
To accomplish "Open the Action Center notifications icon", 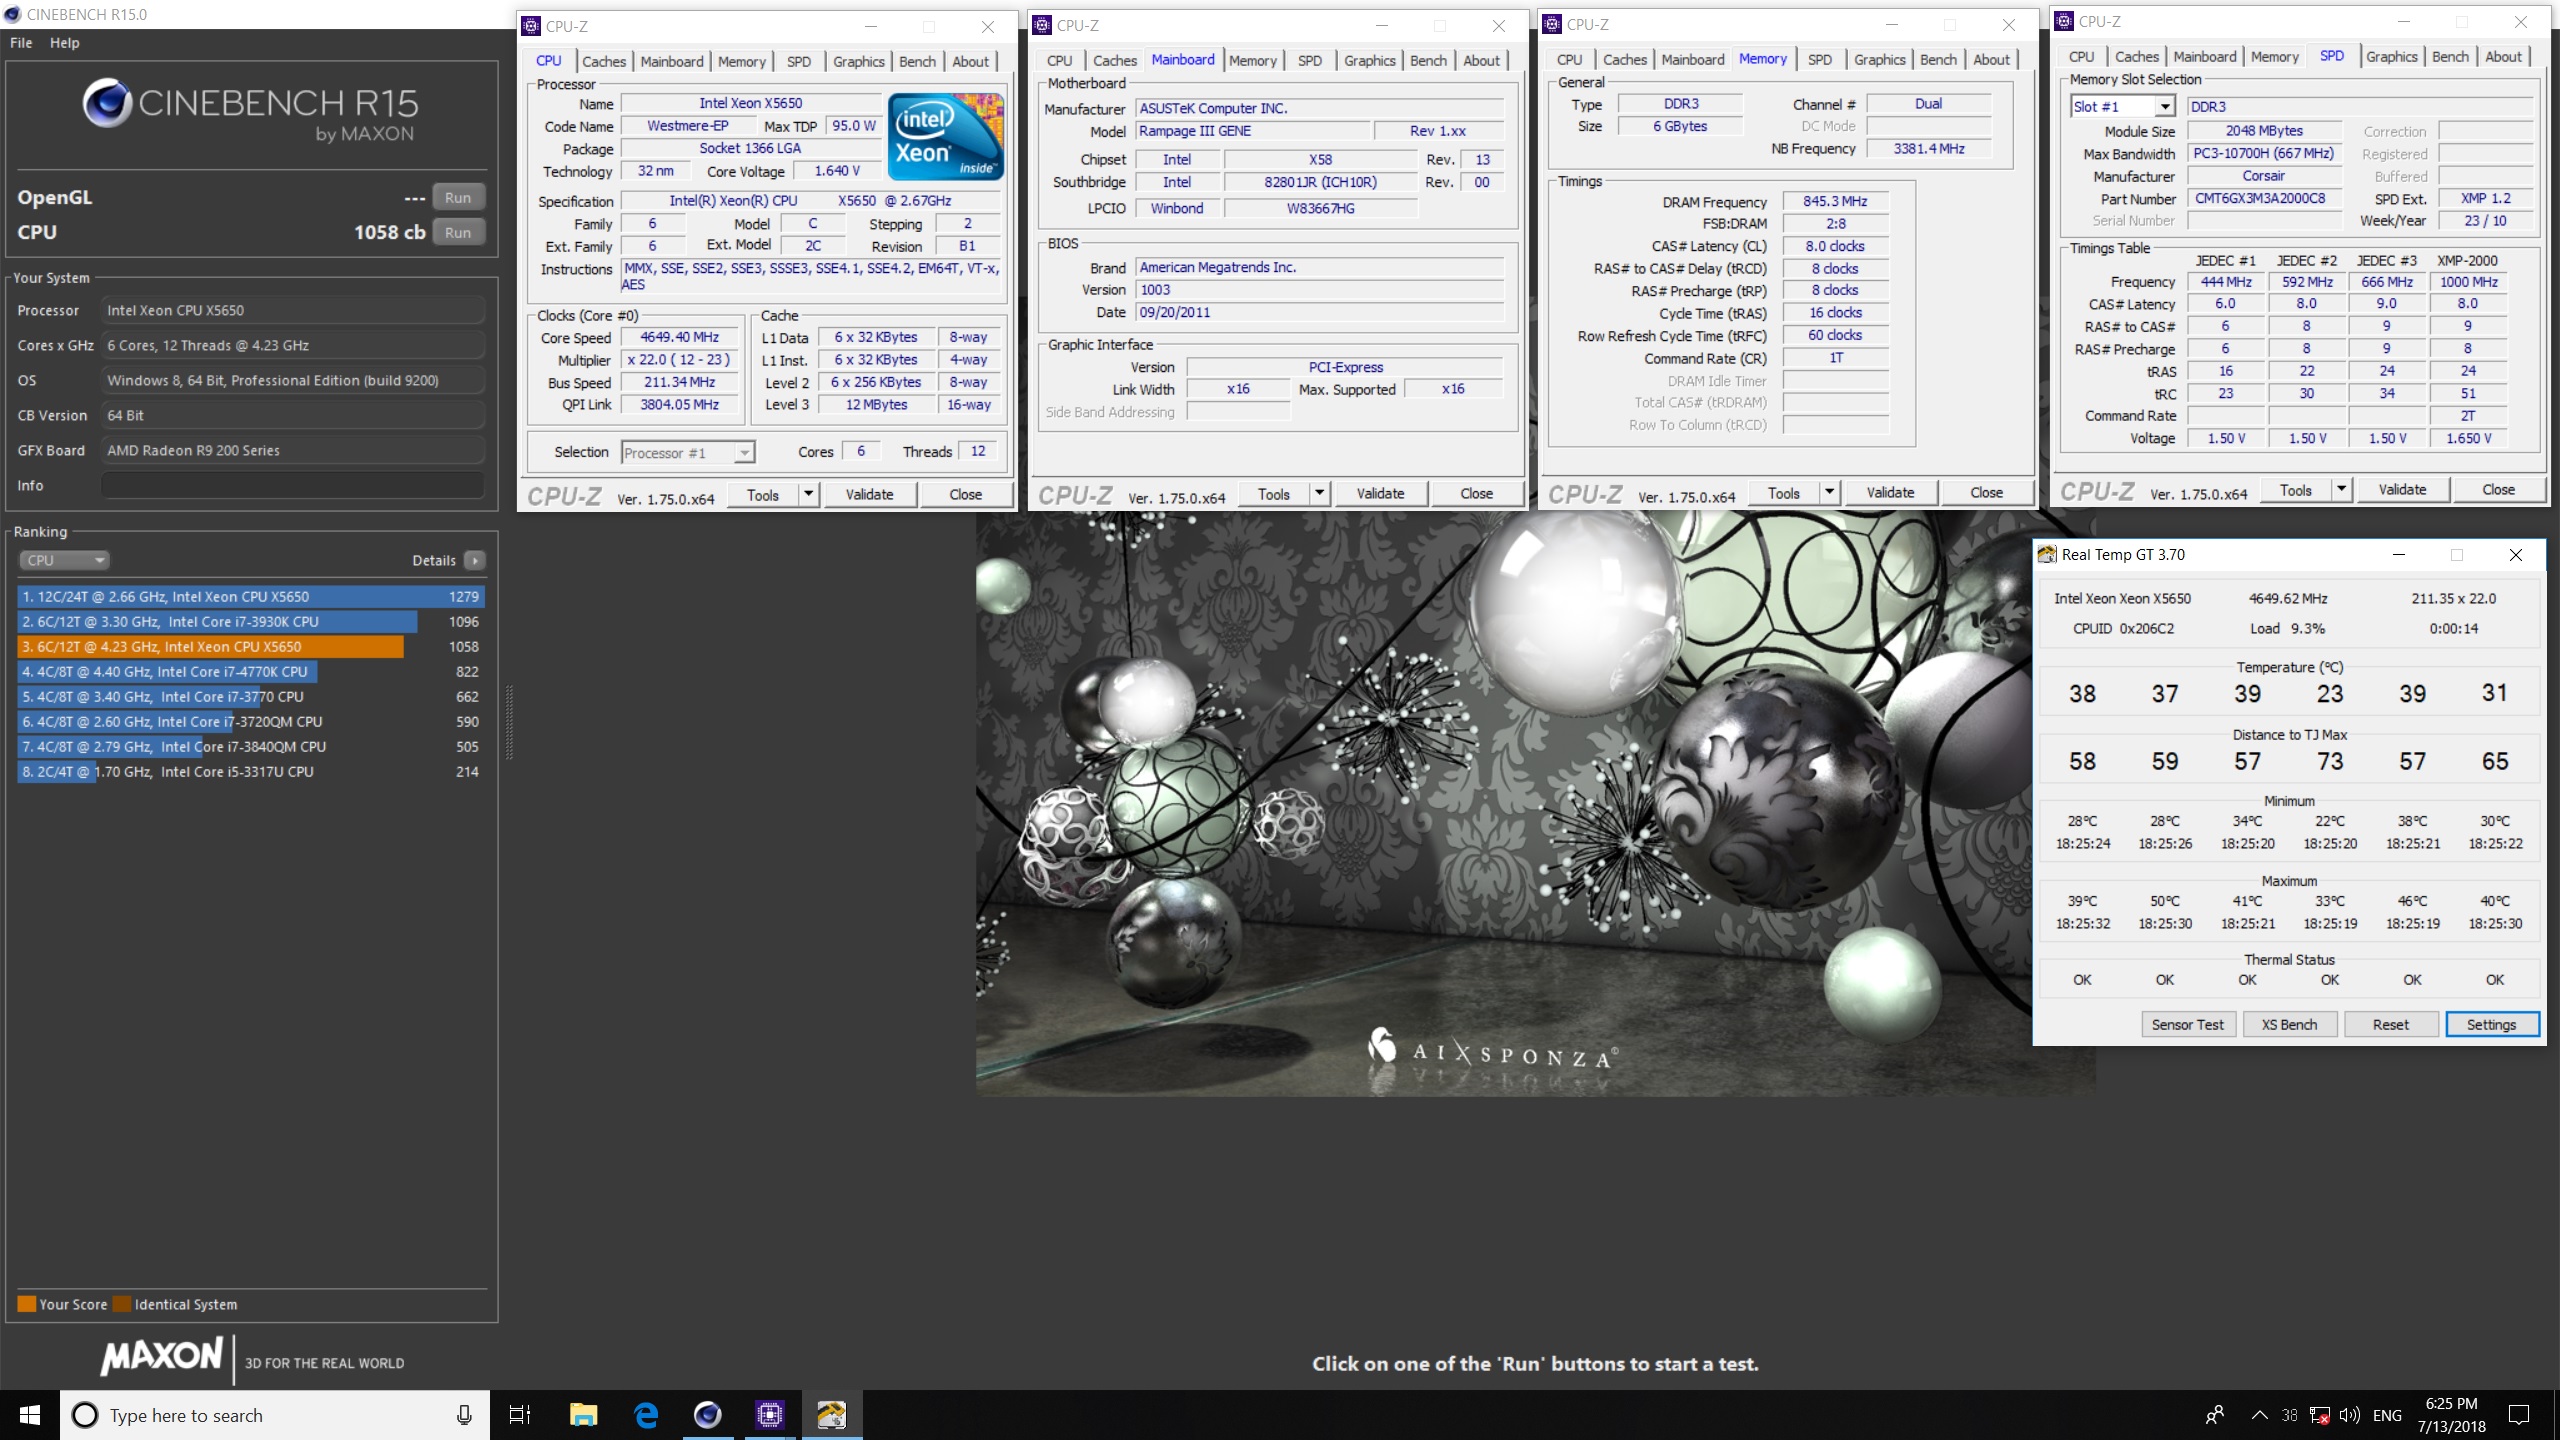I will point(2519,1415).
